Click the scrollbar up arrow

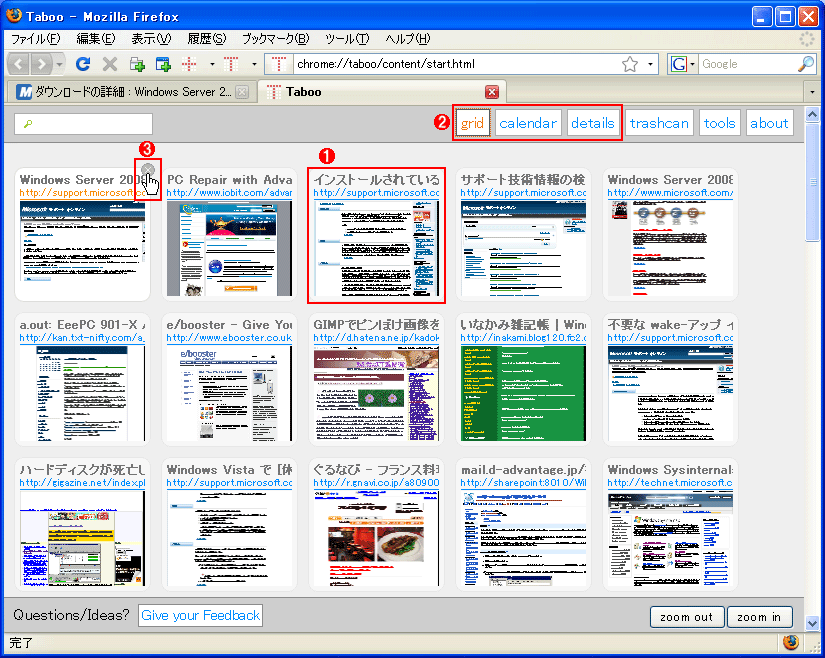coord(812,114)
